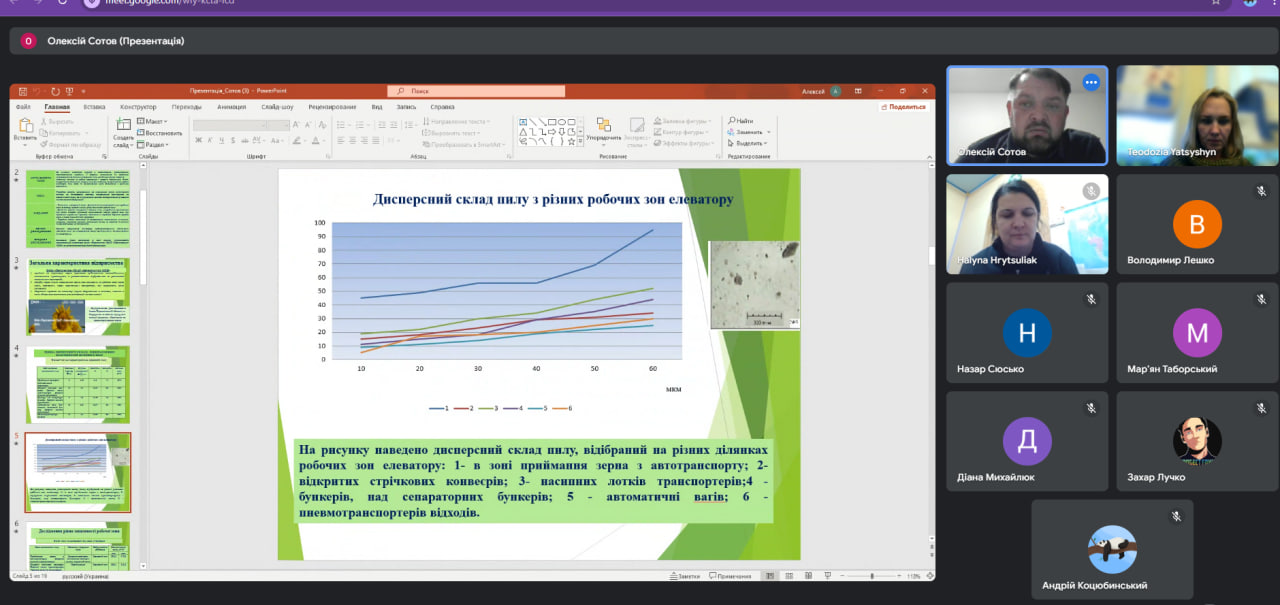The width and height of the screenshot is (1280, 605).
Task: Toggle normal view in status bar
Action: pyautogui.click(x=769, y=576)
